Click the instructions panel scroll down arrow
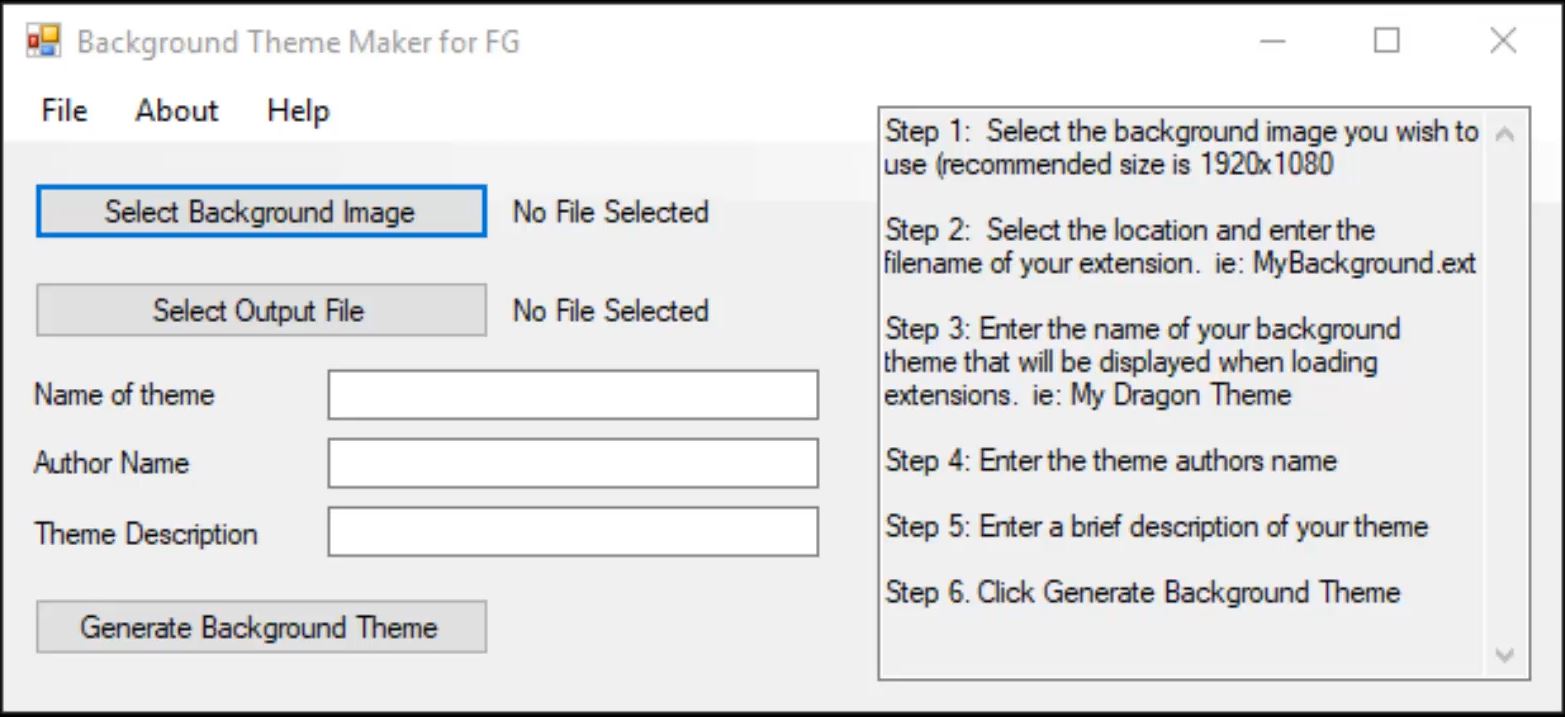The height and width of the screenshot is (717, 1565). [x=1504, y=655]
